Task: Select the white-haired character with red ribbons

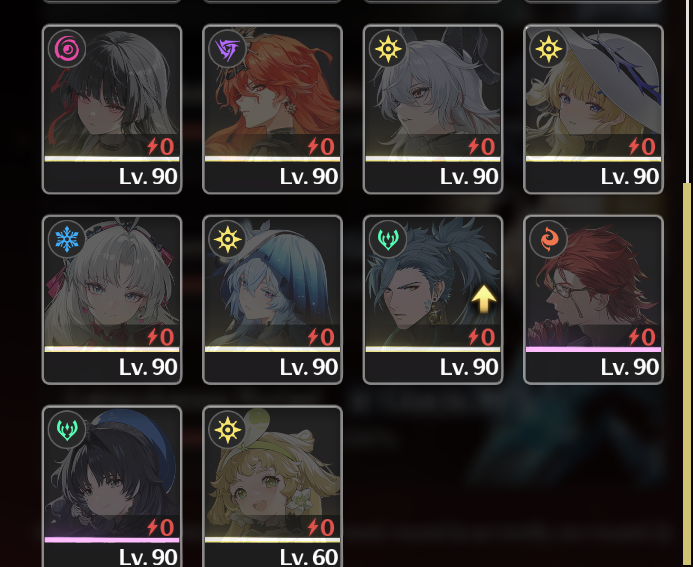Action: pos(112,300)
